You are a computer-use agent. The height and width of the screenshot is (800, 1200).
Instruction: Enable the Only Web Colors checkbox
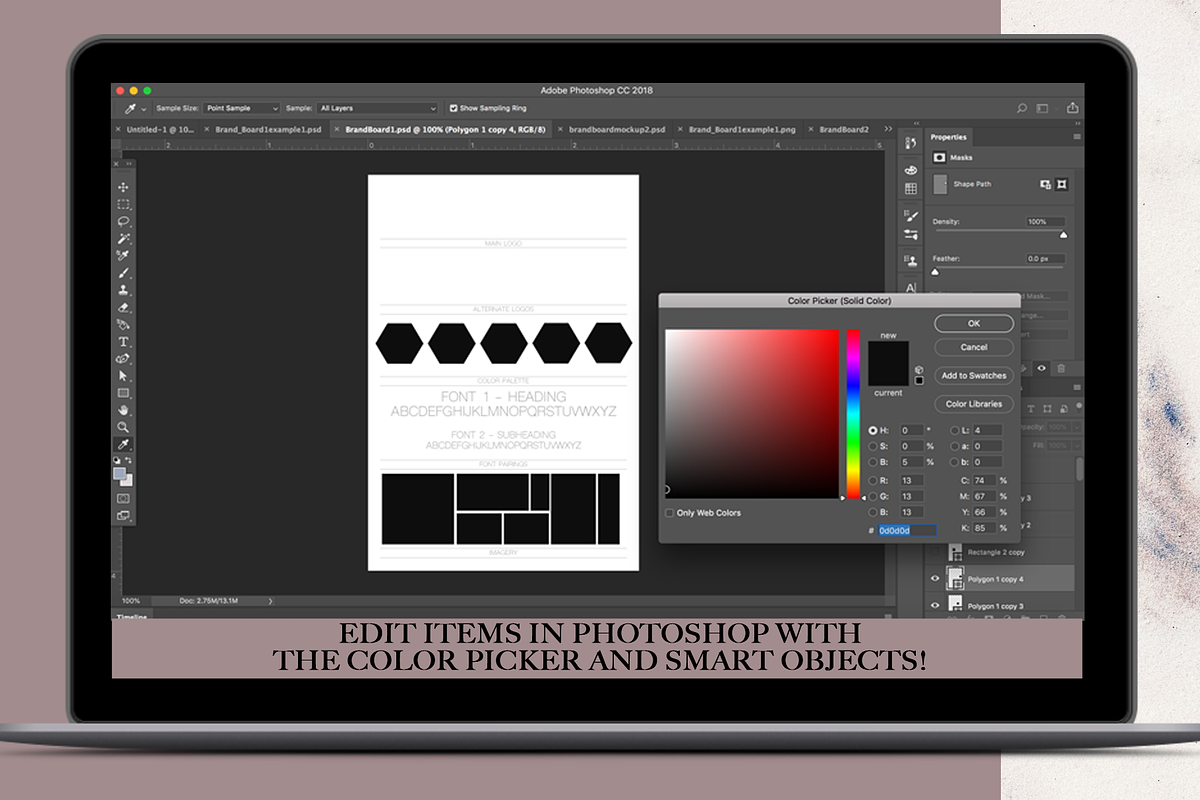[x=669, y=513]
